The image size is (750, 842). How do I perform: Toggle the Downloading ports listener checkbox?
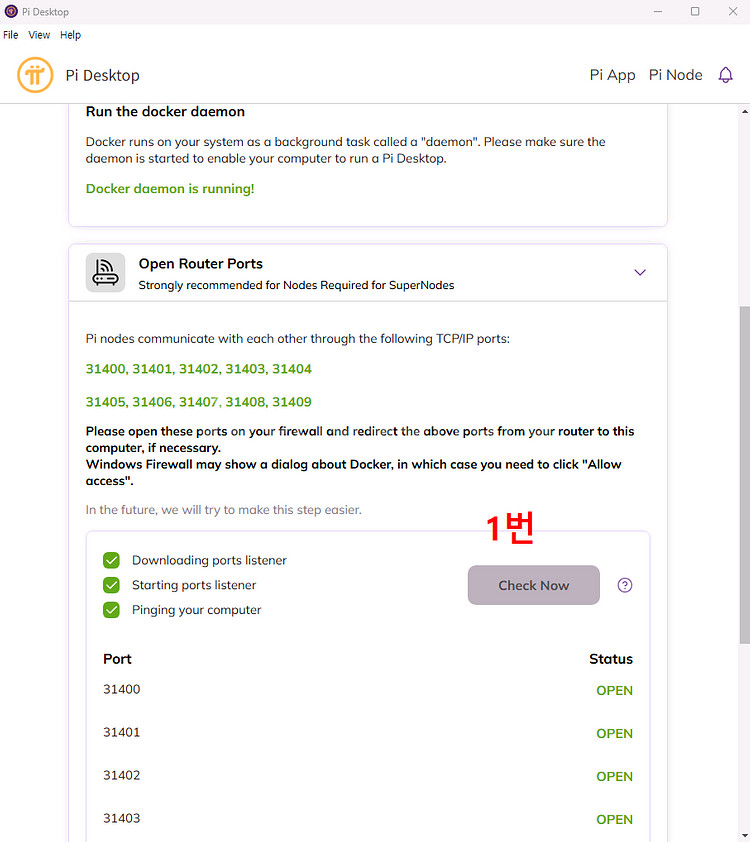tap(112, 561)
